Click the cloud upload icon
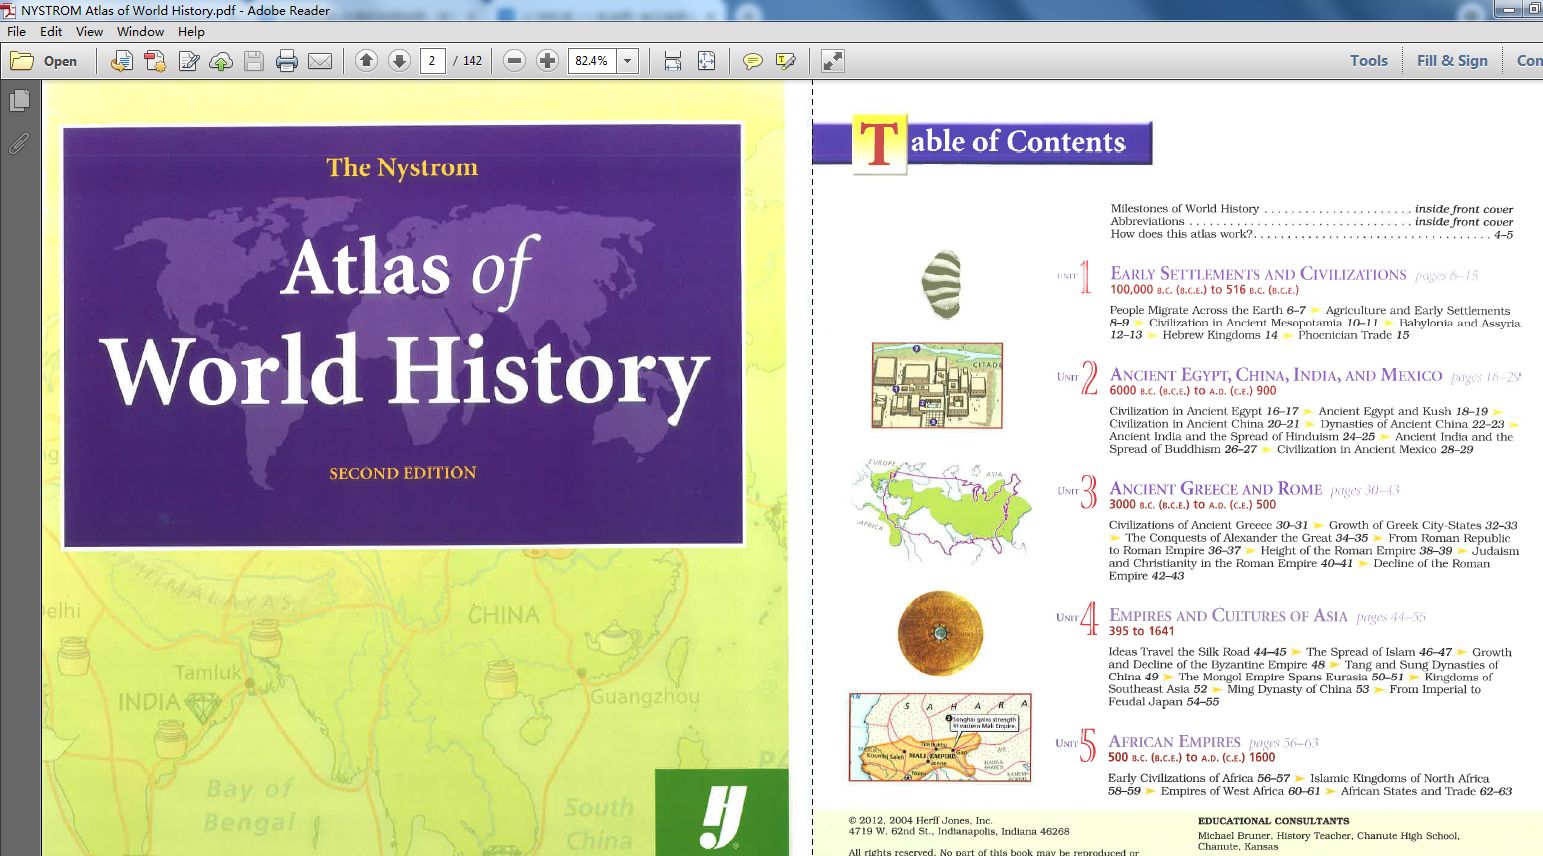This screenshot has height=856, width=1543. pos(221,61)
